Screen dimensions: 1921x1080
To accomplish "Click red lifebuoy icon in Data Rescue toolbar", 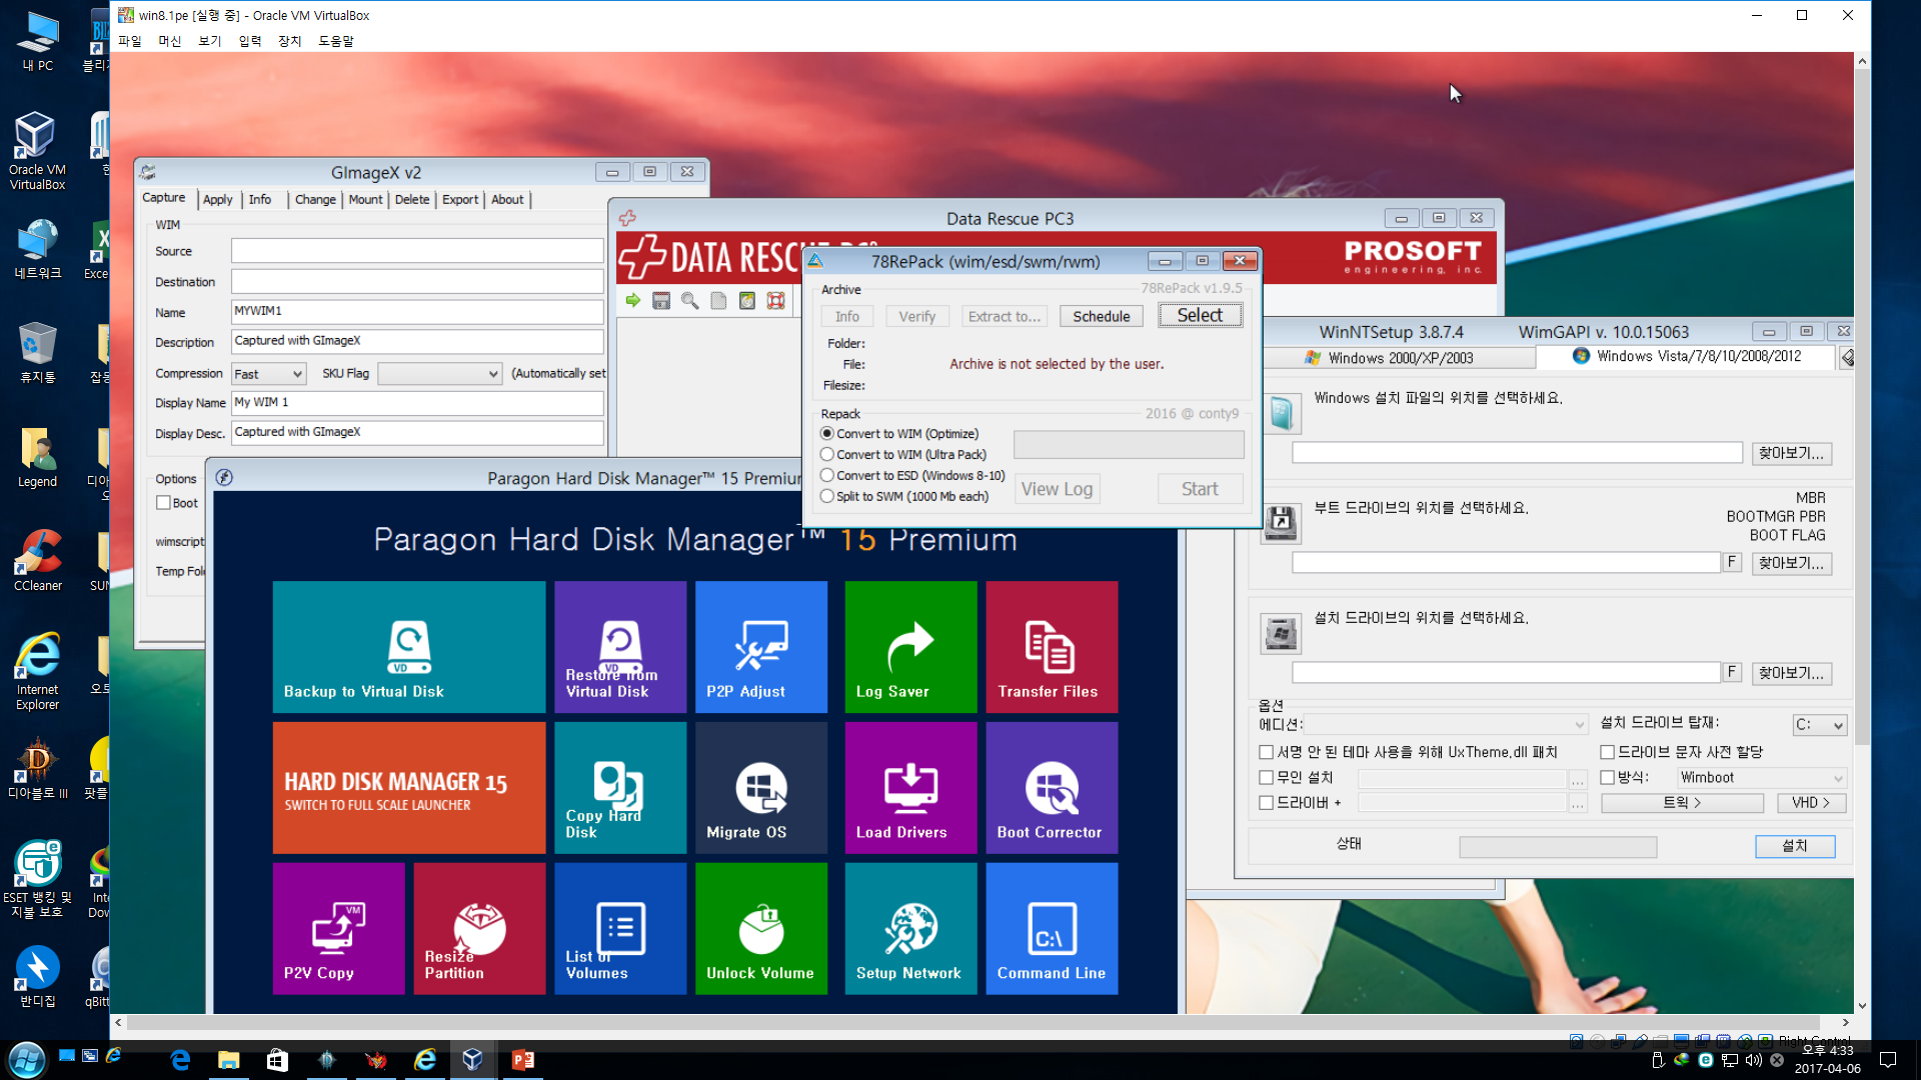I will (x=776, y=300).
